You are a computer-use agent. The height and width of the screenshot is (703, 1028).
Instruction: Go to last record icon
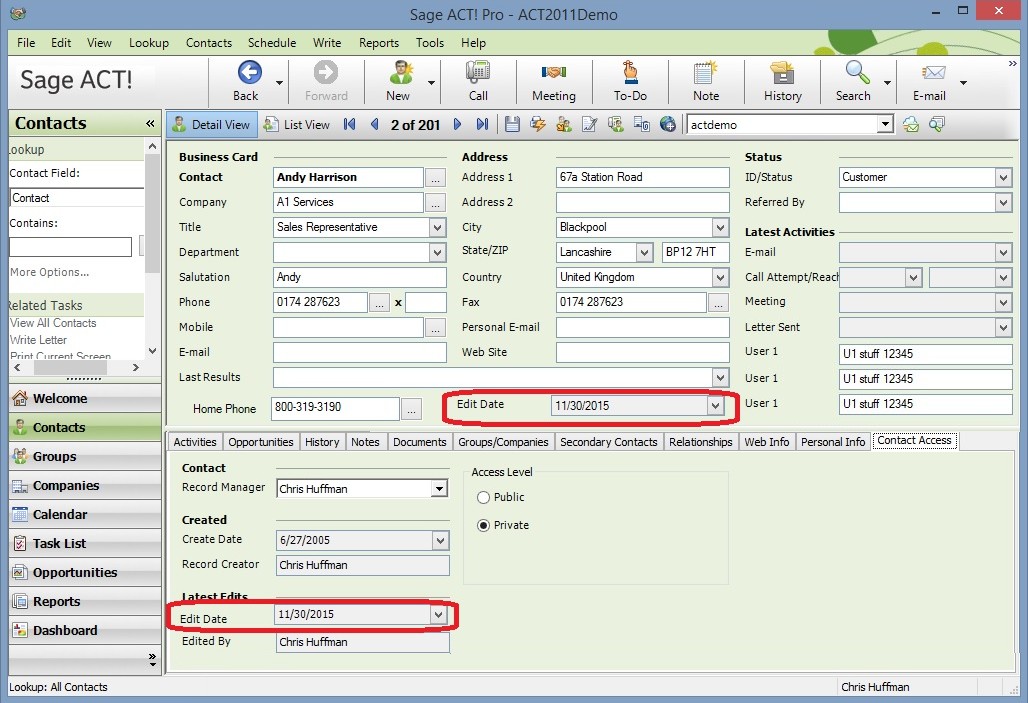(x=483, y=124)
